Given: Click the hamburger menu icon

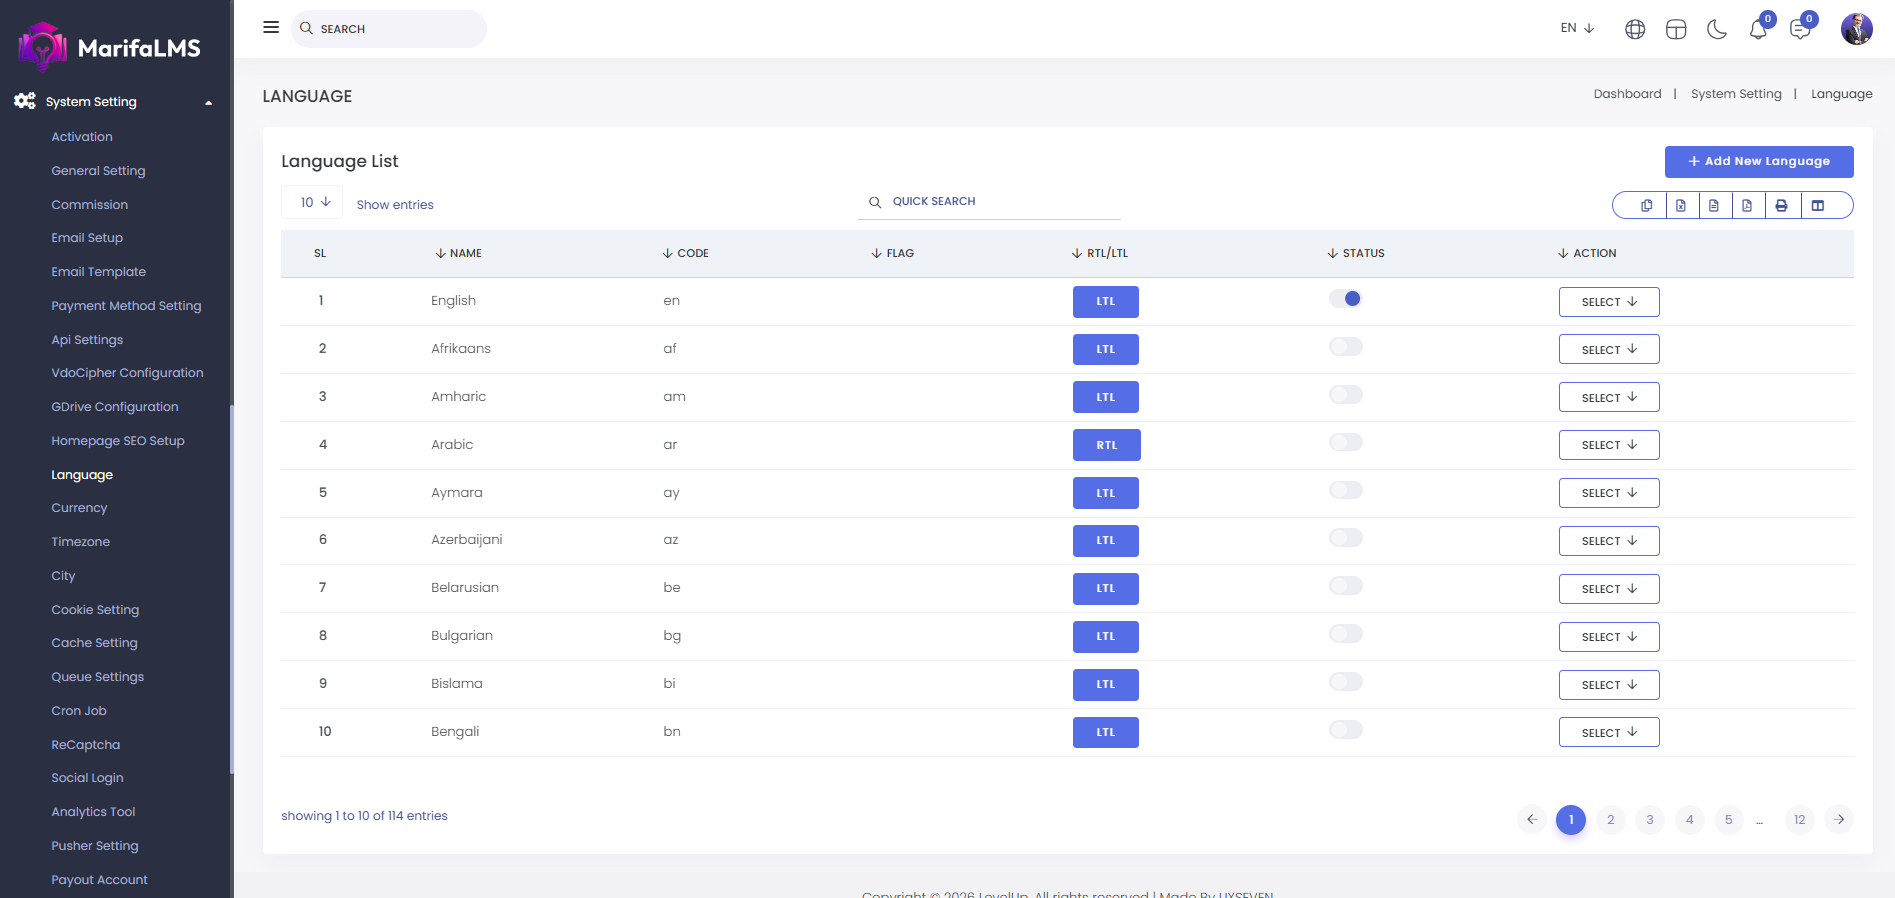Looking at the screenshot, I should pyautogui.click(x=271, y=28).
